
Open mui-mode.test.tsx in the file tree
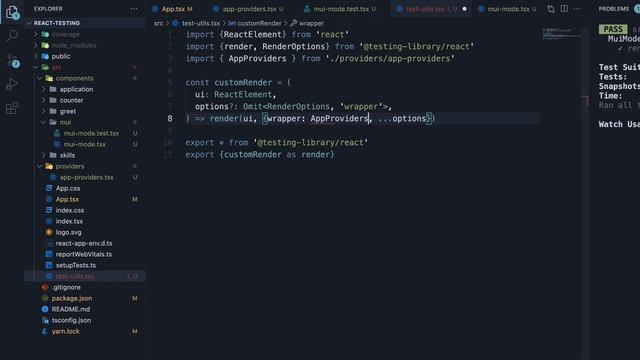(91, 133)
